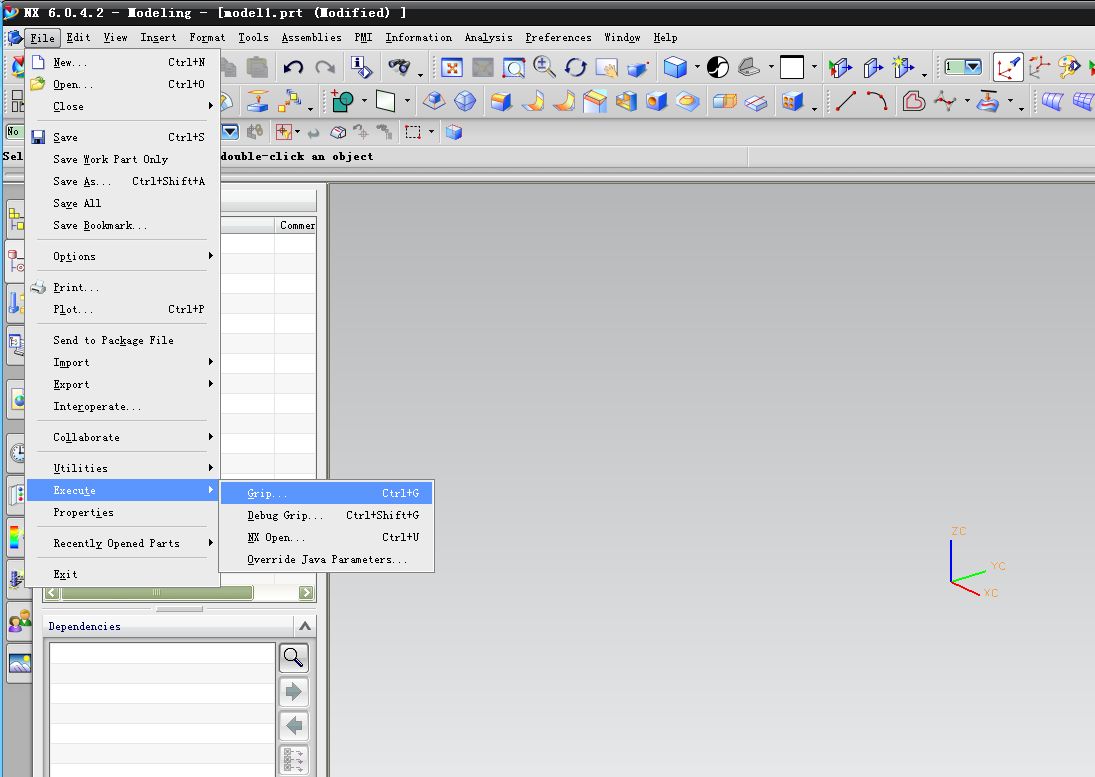Click the binoculars Find icon
The image size is (1095, 777).
399,68
